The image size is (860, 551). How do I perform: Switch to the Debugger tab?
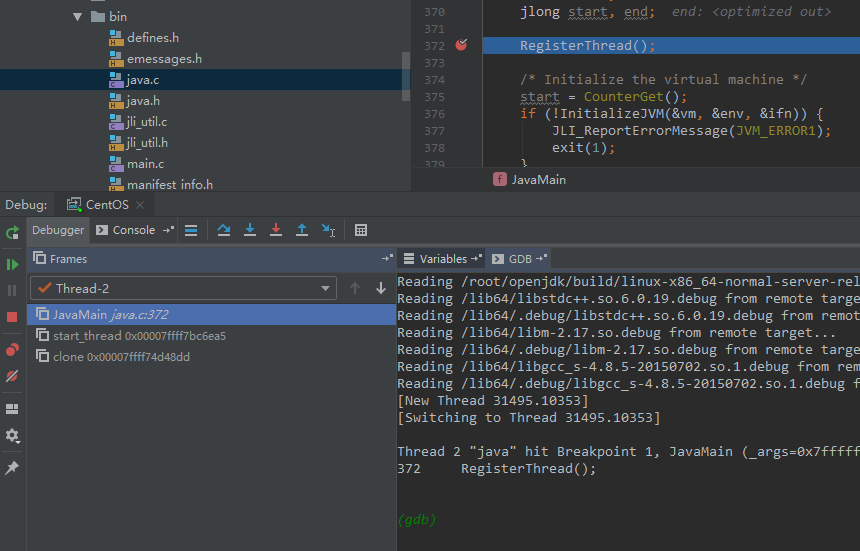tap(58, 230)
